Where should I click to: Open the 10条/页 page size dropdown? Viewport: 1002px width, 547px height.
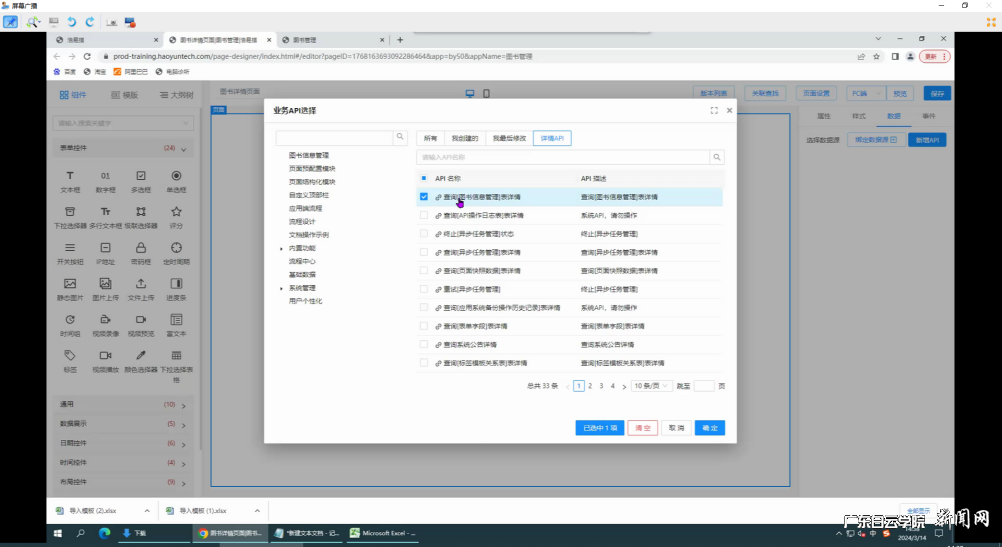coord(651,386)
